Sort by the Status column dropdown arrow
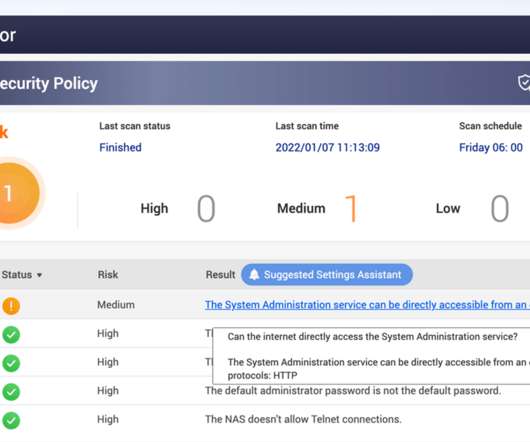530x442 pixels. click(x=40, y=275)
